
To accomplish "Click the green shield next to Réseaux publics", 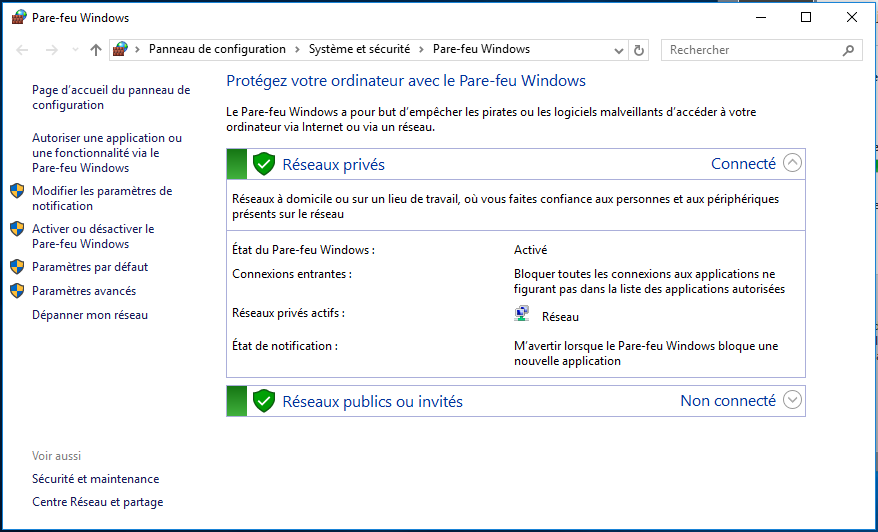I will tap(264, 401).
